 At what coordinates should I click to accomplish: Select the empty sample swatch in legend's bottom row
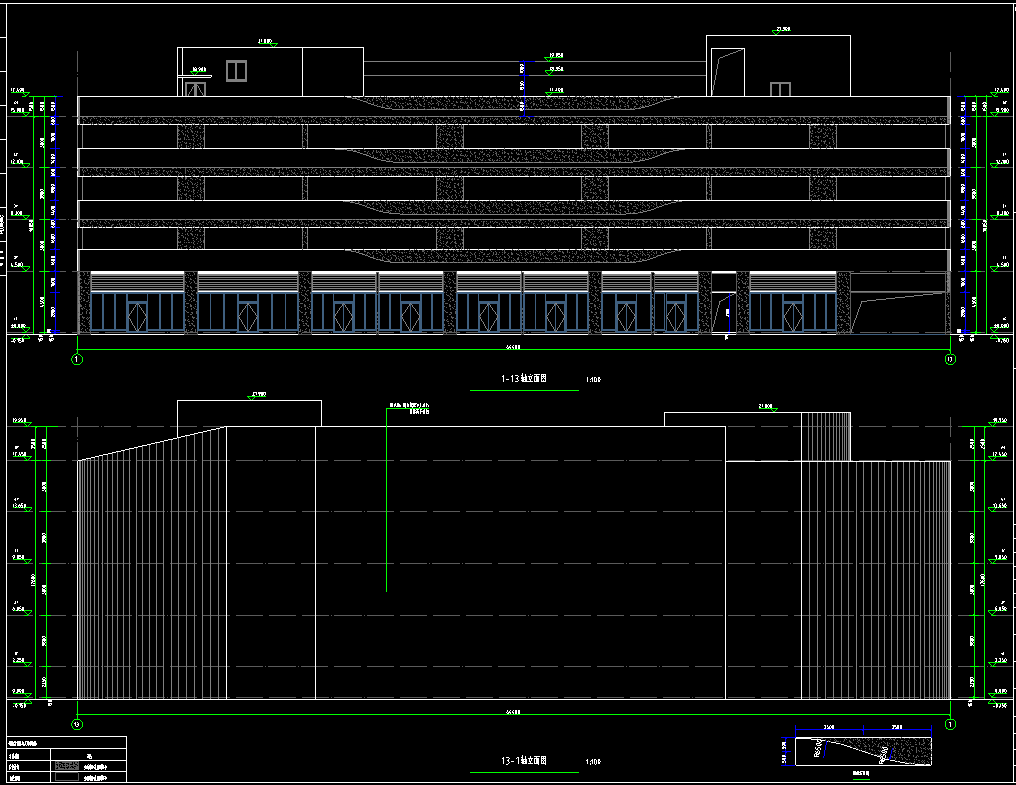click(x=67, y=776)
